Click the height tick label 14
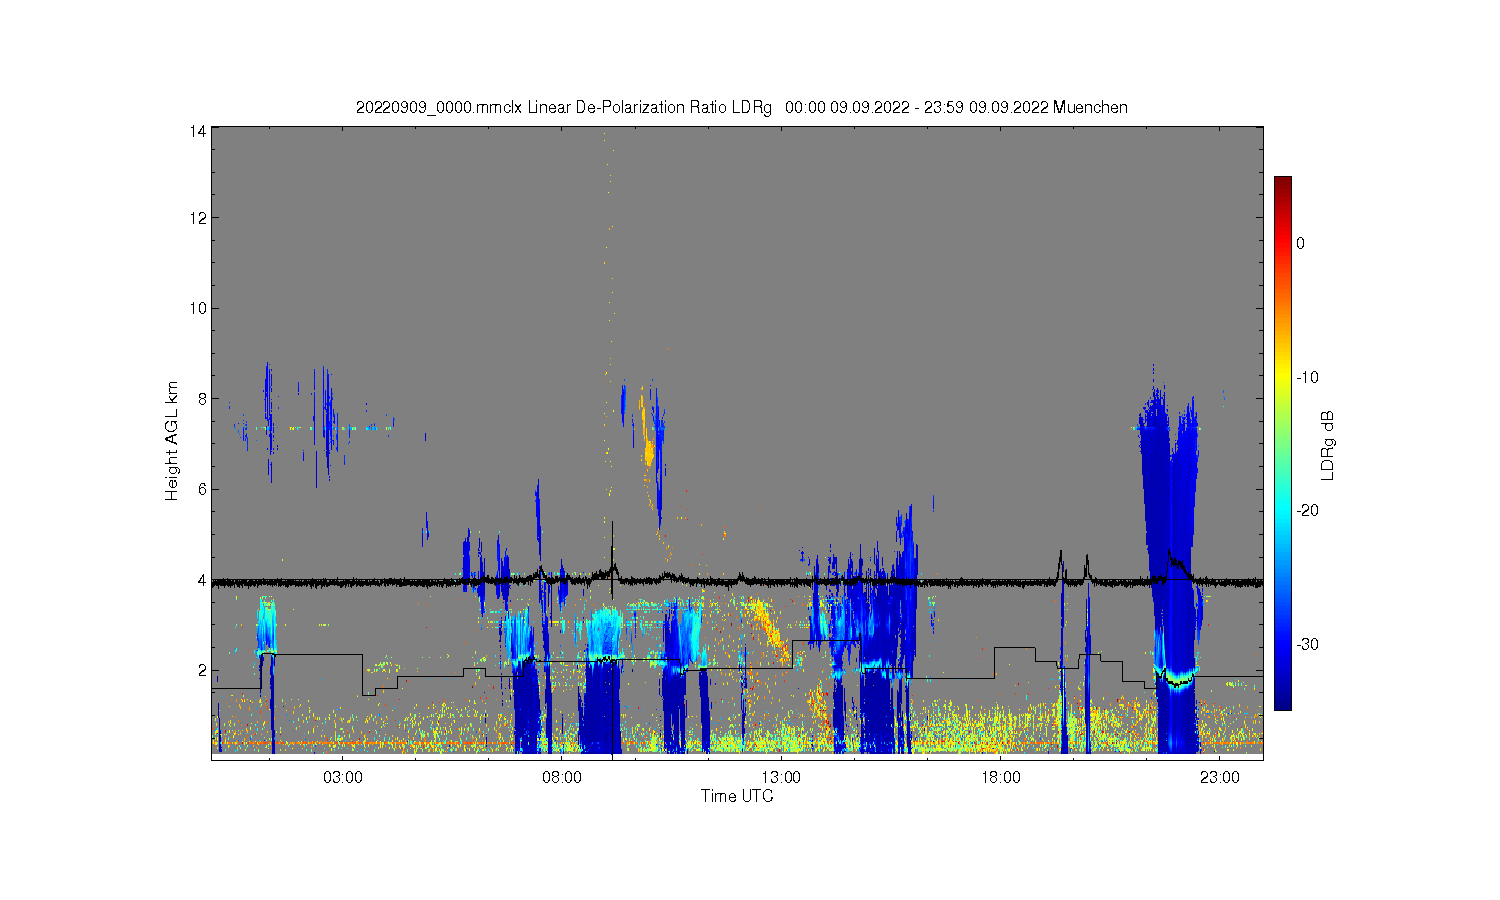Viewport: 1500px width, 900px height. 198,131
